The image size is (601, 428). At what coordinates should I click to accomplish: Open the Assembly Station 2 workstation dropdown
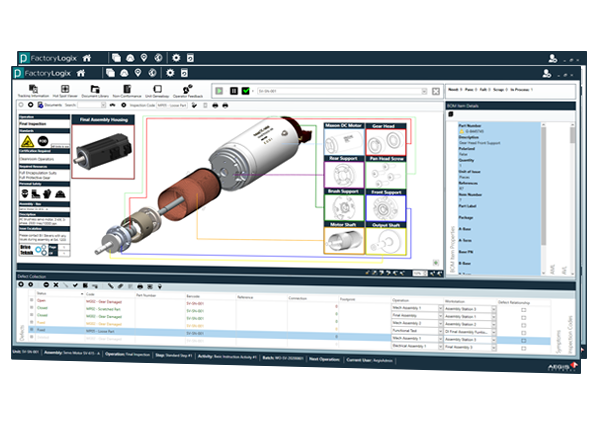coord(494,325)
